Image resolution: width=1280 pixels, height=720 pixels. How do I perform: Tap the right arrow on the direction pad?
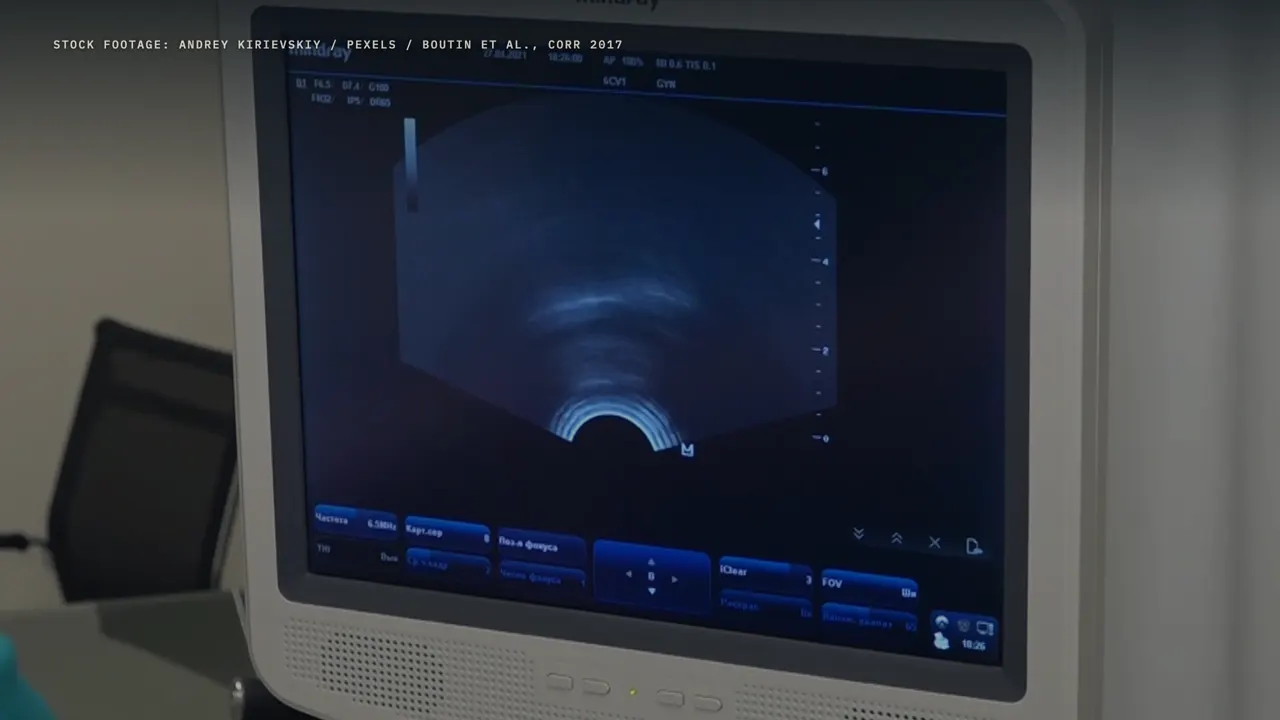(x=675, y=579)
